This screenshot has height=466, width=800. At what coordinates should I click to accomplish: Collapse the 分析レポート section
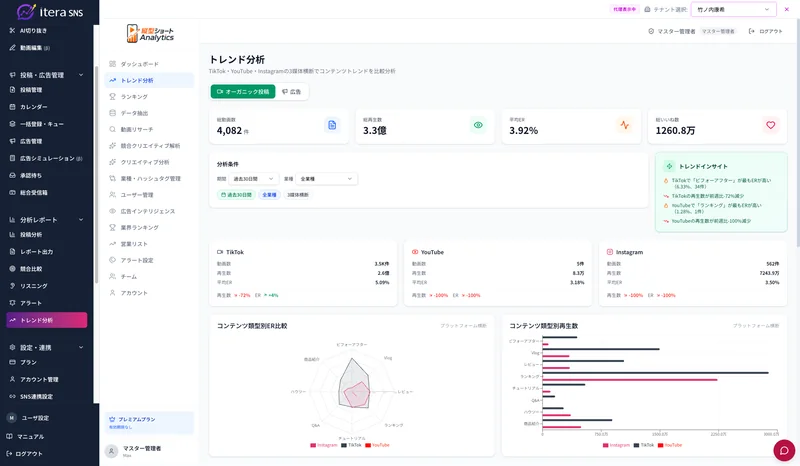pyautogui.click(x=46, y=220)
